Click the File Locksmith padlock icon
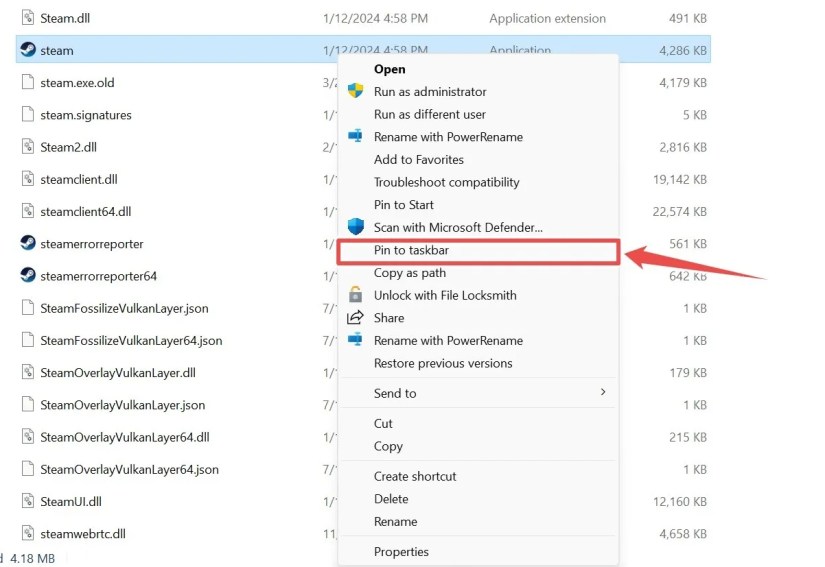The image size is (825, 567). coord(356,294)
